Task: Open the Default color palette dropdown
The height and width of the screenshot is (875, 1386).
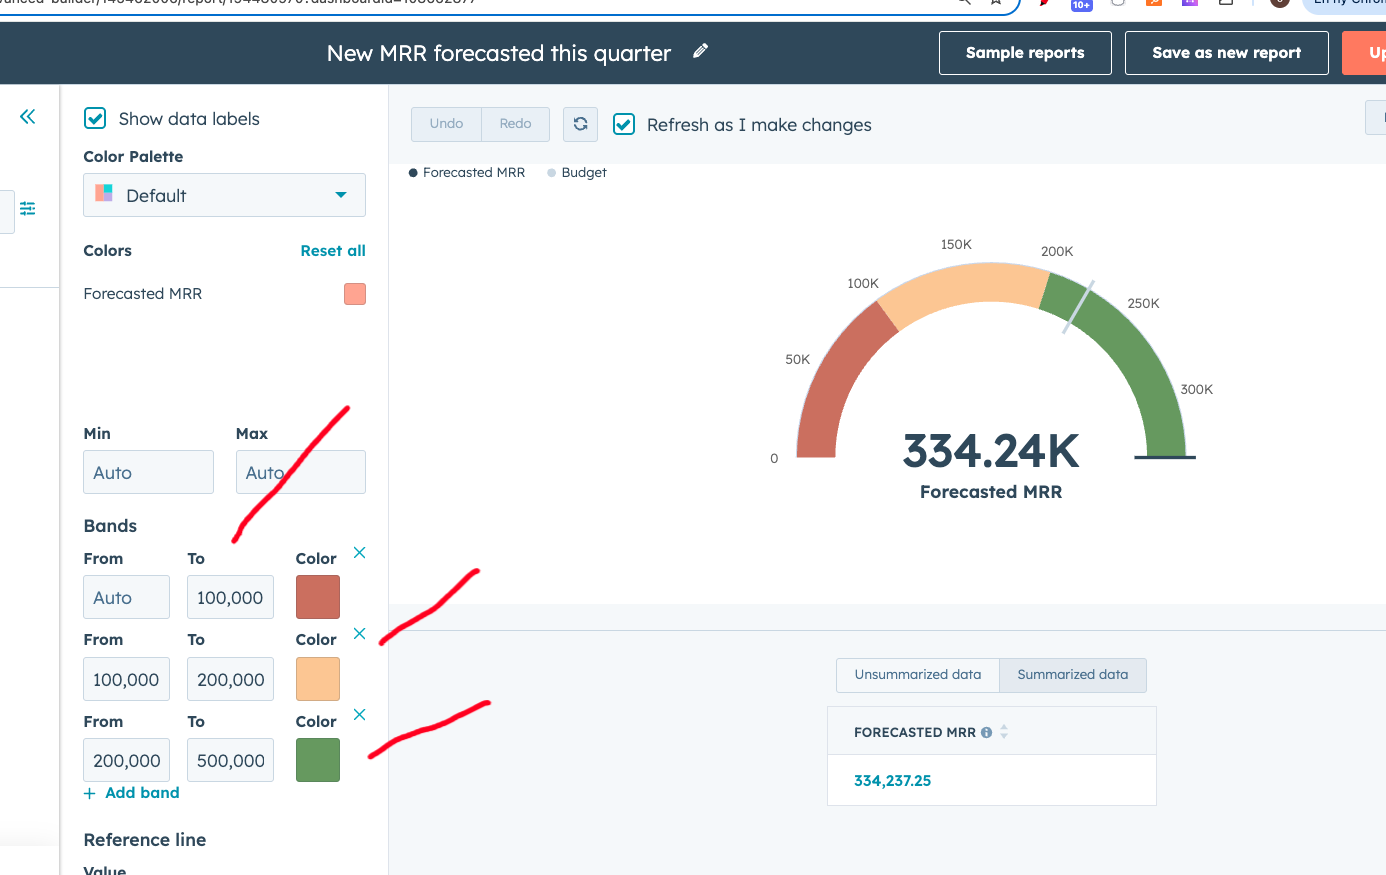Action: (224, 196)
